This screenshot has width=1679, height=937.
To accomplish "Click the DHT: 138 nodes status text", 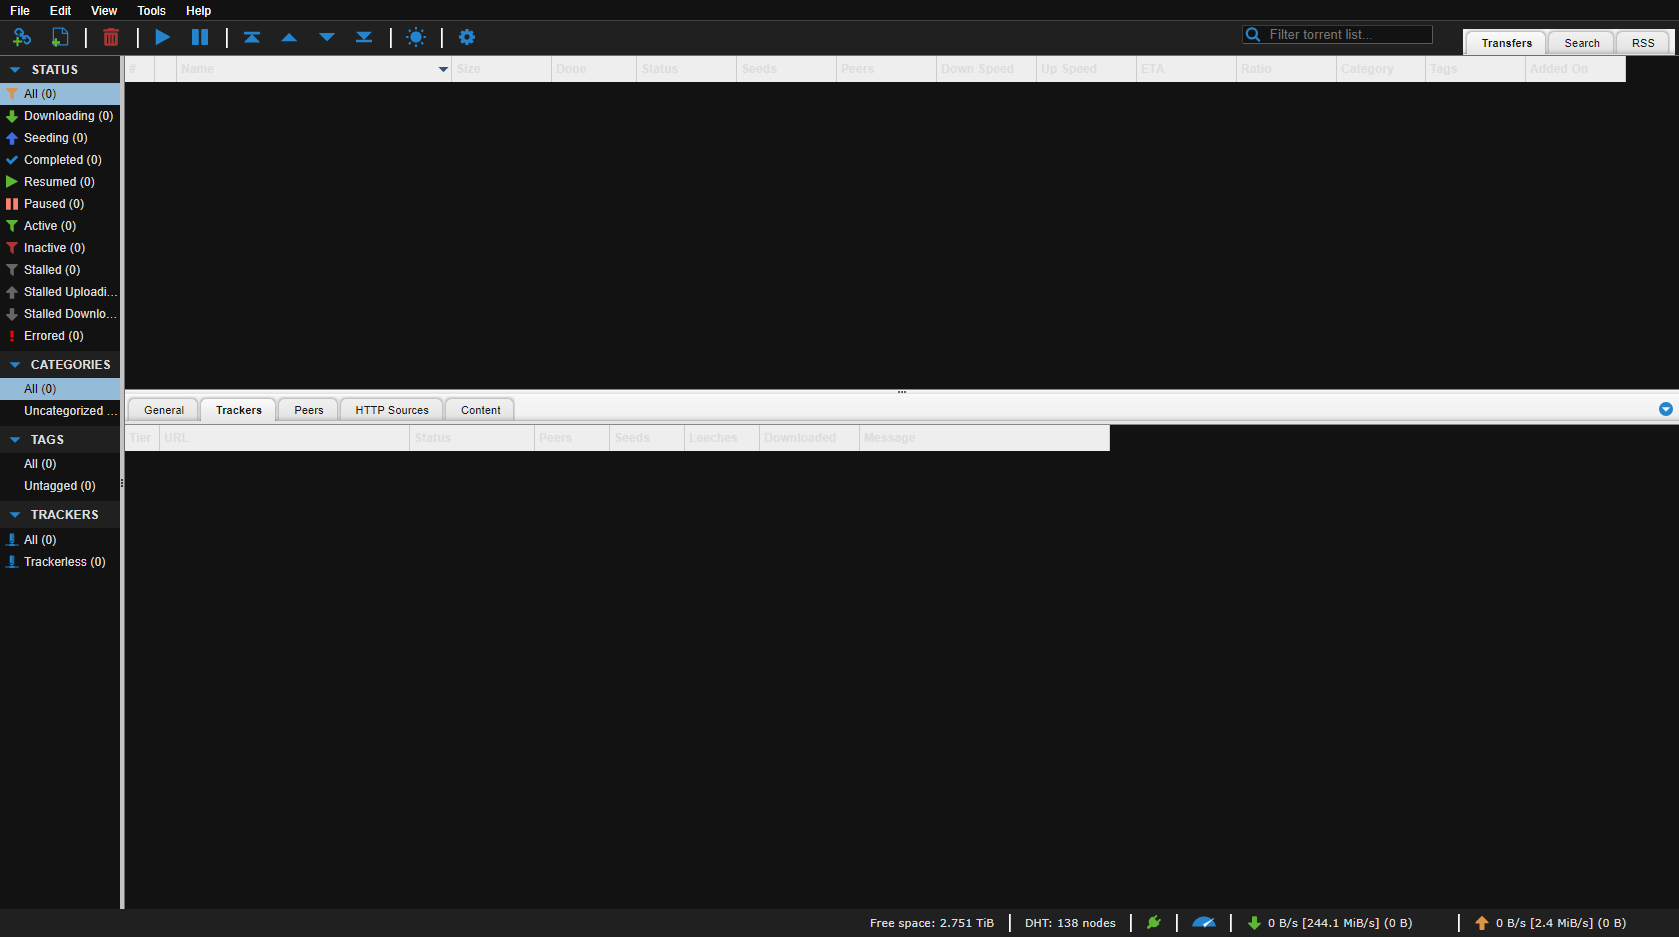I will (x=1070, y=923).
